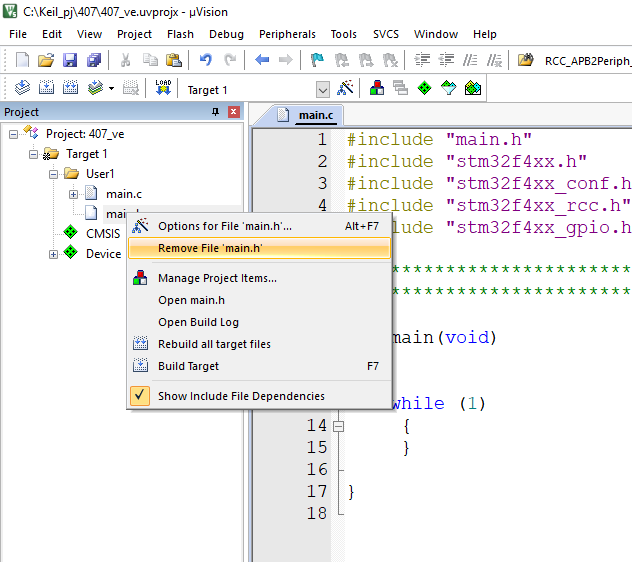Open the Edit menu
The image size is (632, 562).
point(52,34)
